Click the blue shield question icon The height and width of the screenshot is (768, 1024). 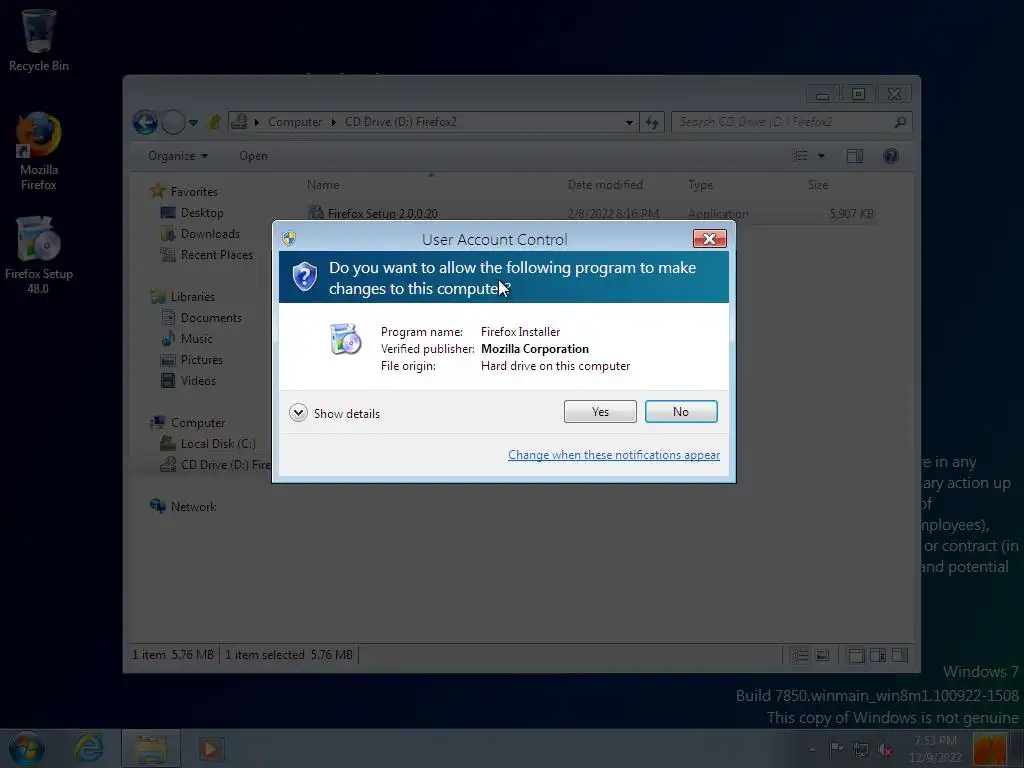pyautogui.click(x=304, y=276)
